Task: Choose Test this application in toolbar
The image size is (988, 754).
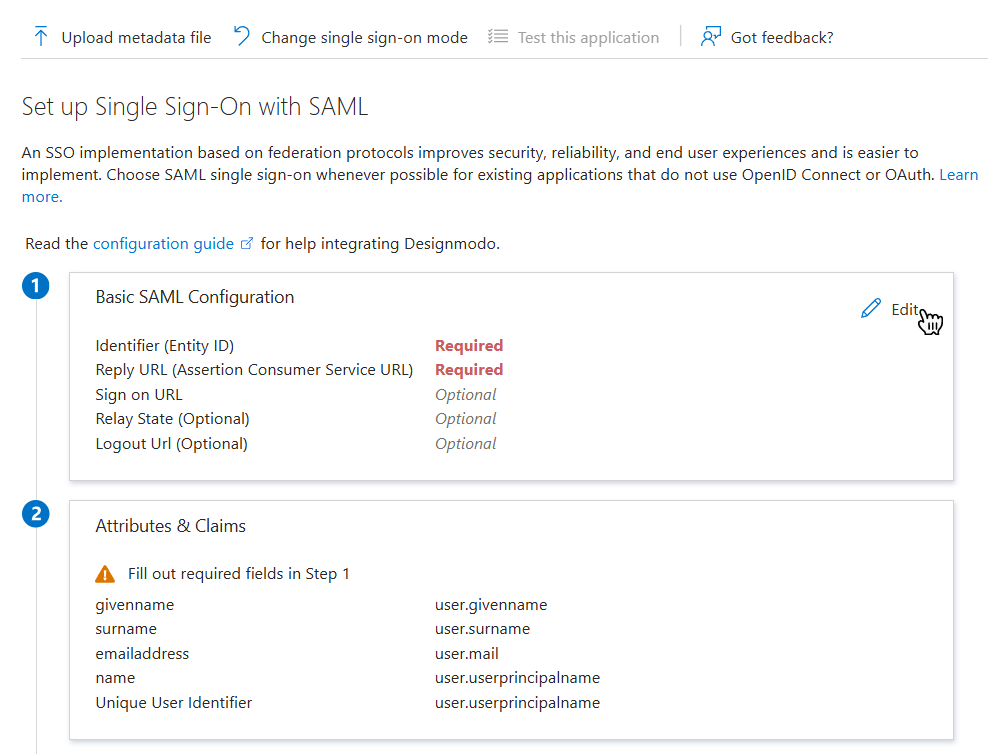Action: 588,38
